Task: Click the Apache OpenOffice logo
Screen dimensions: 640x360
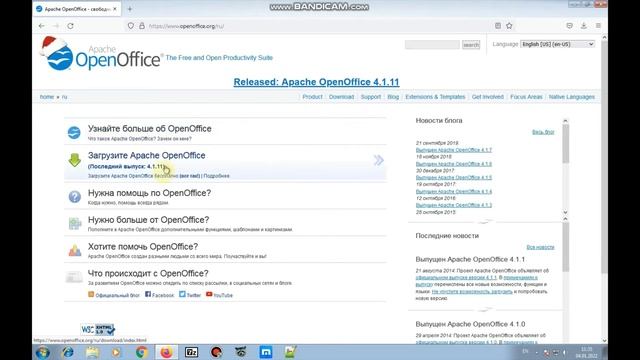Action: click(x=101, y=54)
